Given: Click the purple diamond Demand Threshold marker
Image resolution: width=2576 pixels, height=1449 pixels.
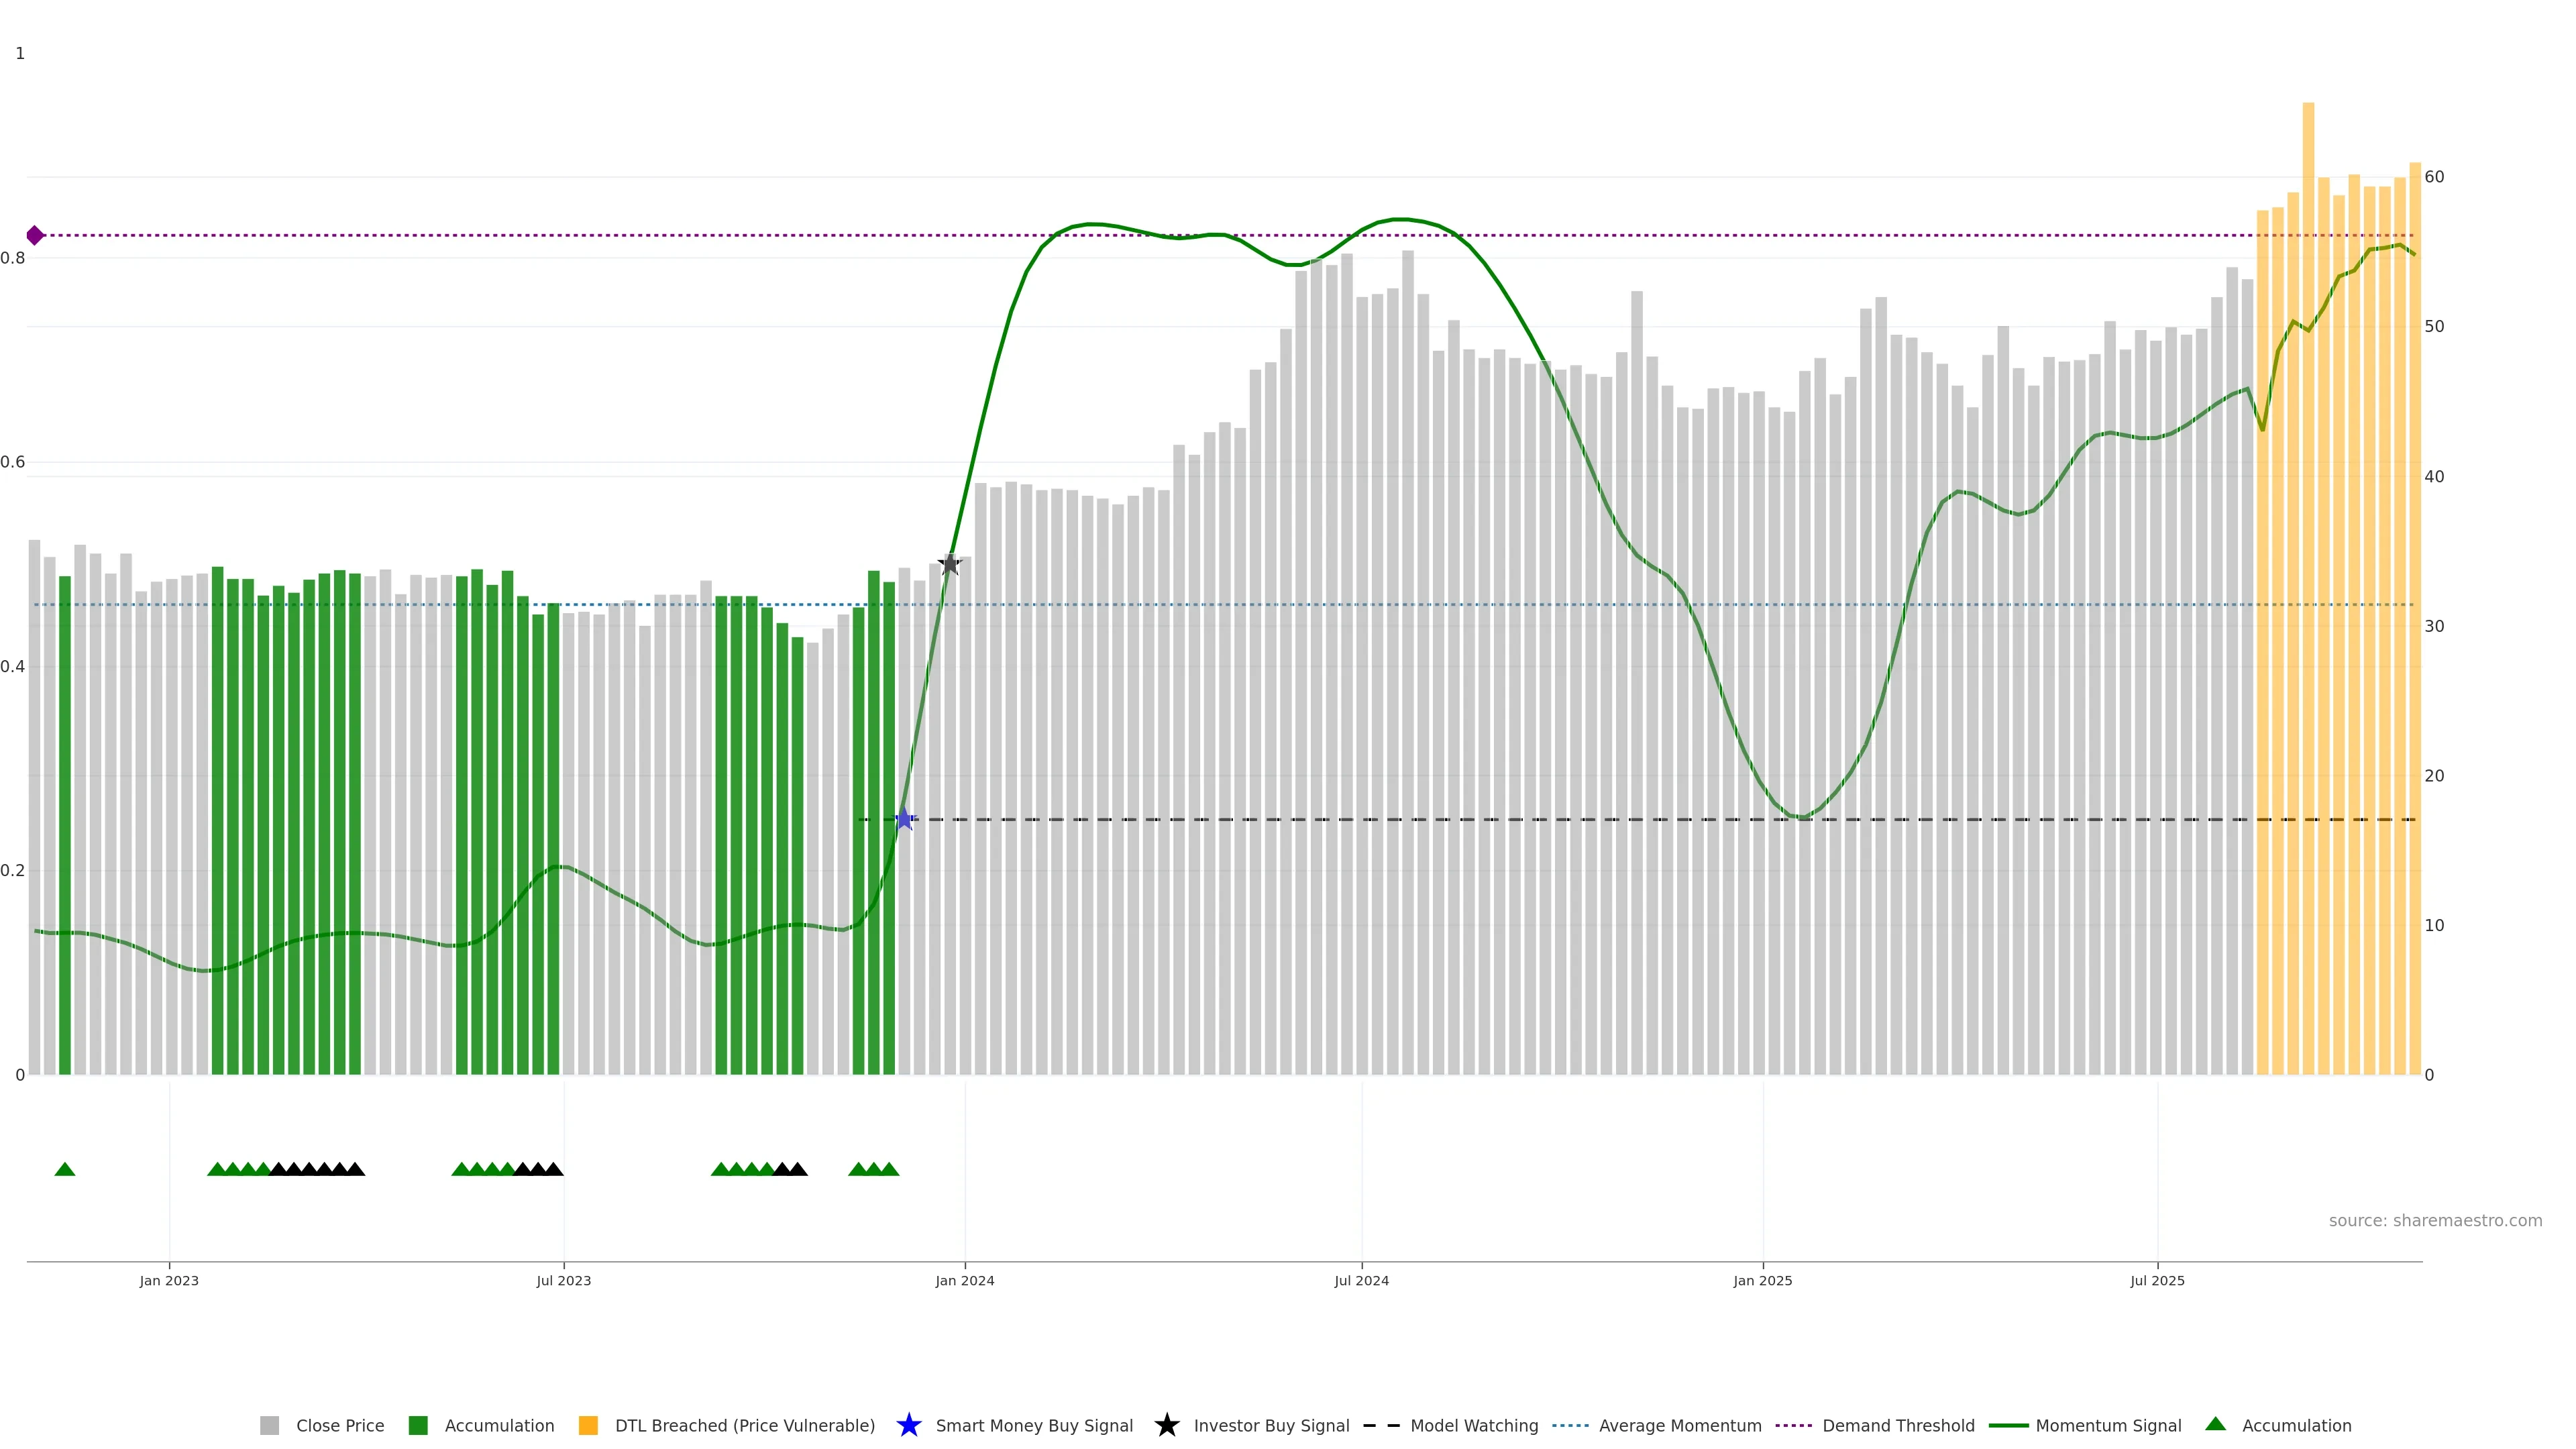Looking at the screenshot, I should (x=35, y=236).
